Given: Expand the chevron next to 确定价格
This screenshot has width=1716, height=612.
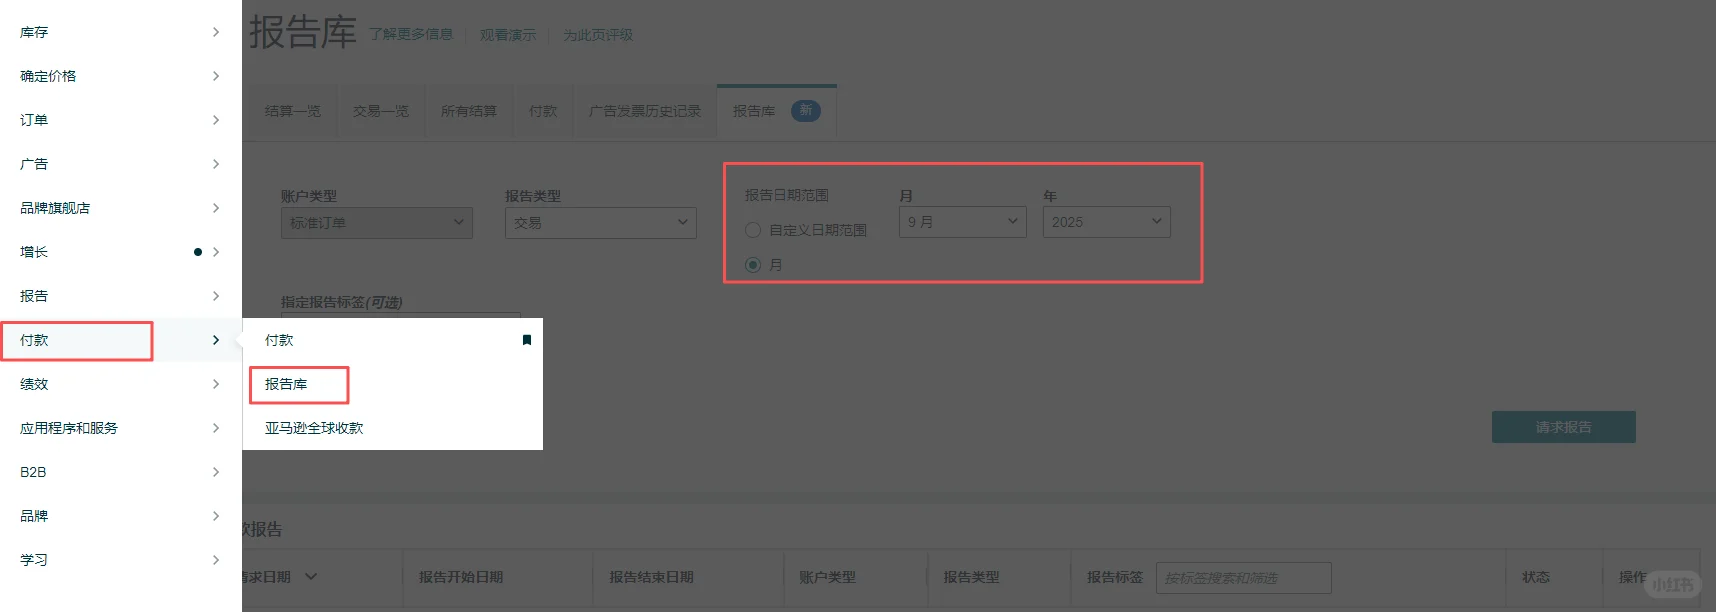Looking at the screenshot, I should 216,76.
